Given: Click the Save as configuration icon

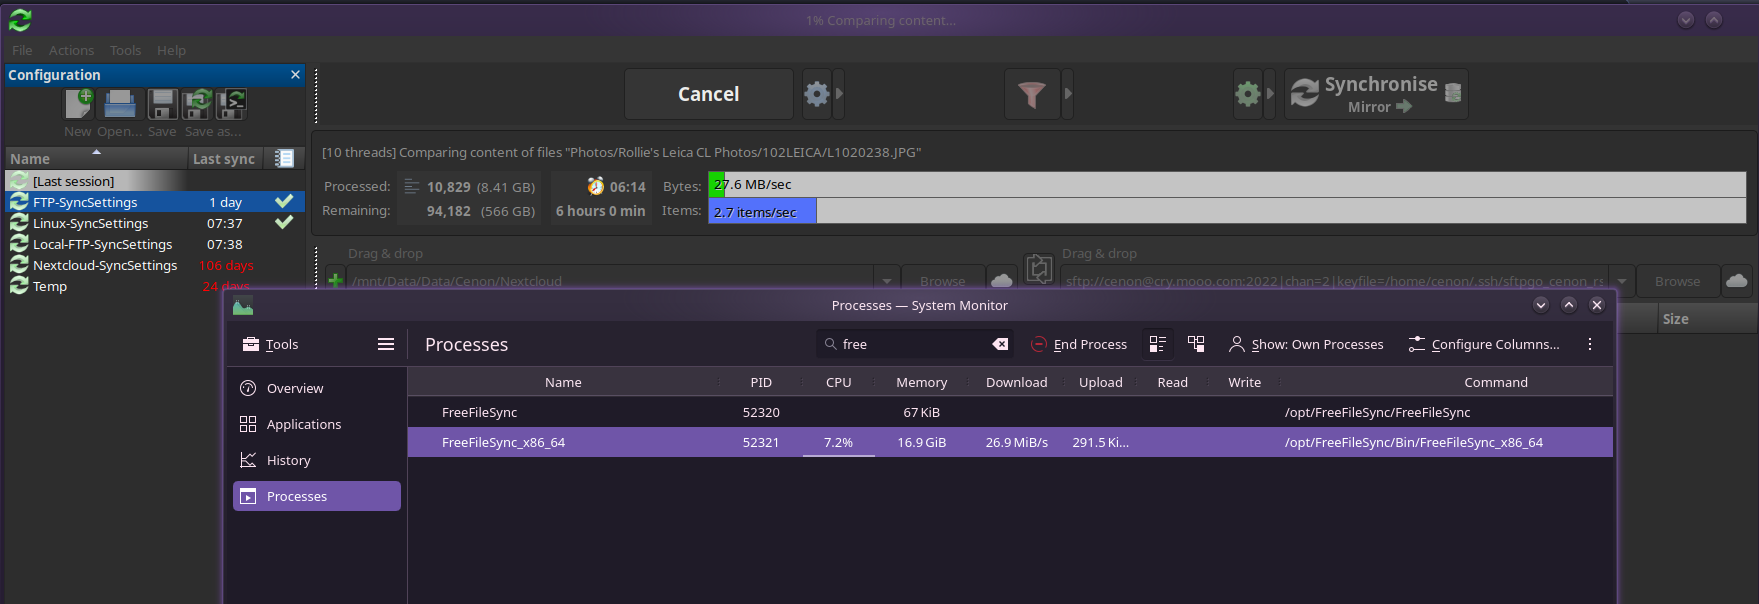Looking at the screenshot, I should pyautogui.click(x=197, y=104).
